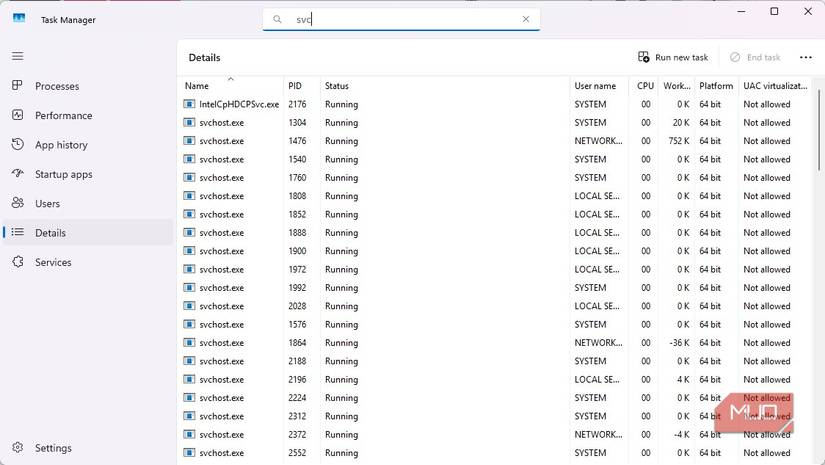Open the Services page
This screenshot has width=825, height=465.
click(x=88, y=262)
